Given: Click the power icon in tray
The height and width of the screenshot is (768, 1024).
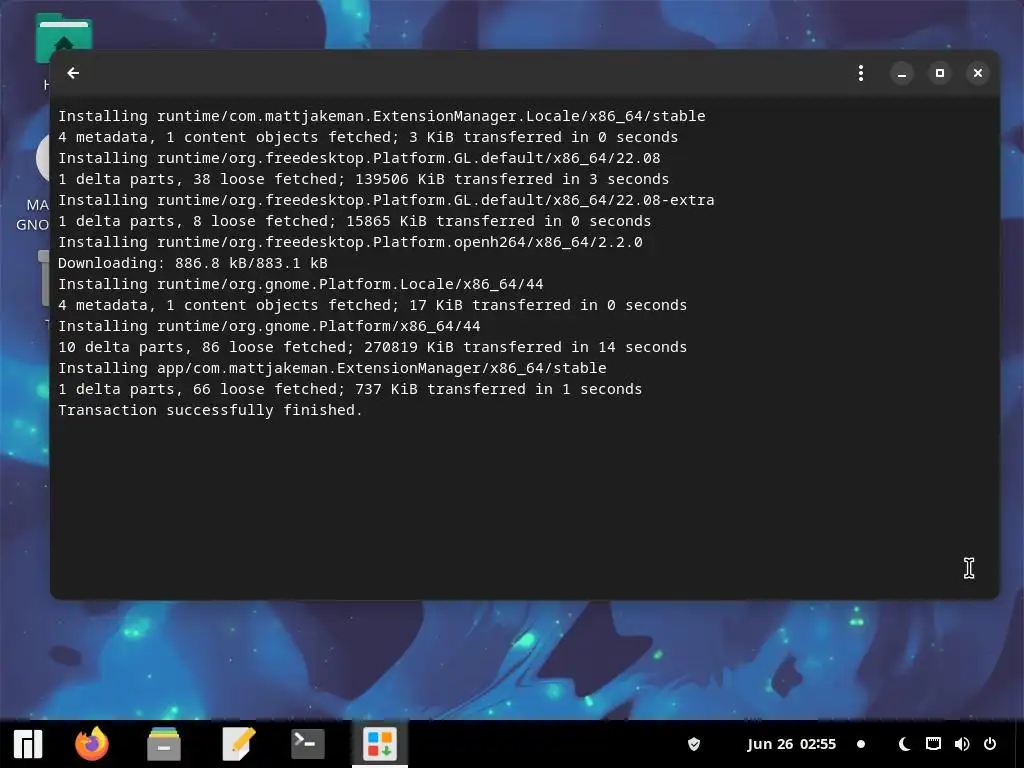Looking at the screenshot, I should click(x=990, y=744).
